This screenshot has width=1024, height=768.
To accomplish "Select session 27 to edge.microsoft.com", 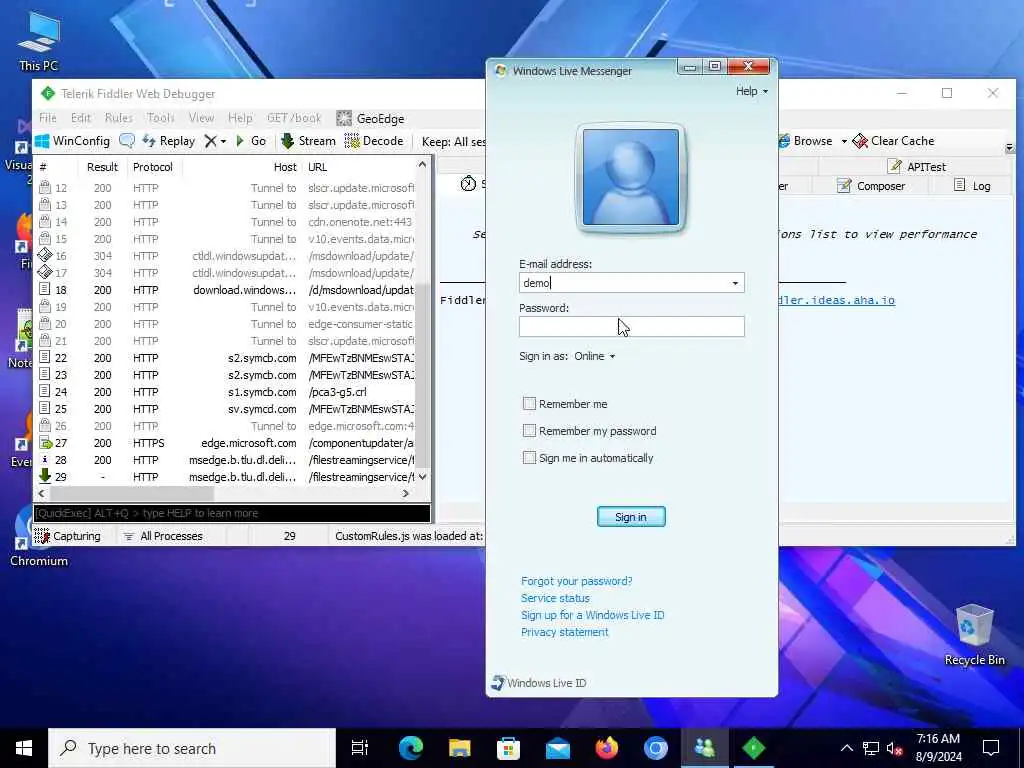I will (226, 443).
